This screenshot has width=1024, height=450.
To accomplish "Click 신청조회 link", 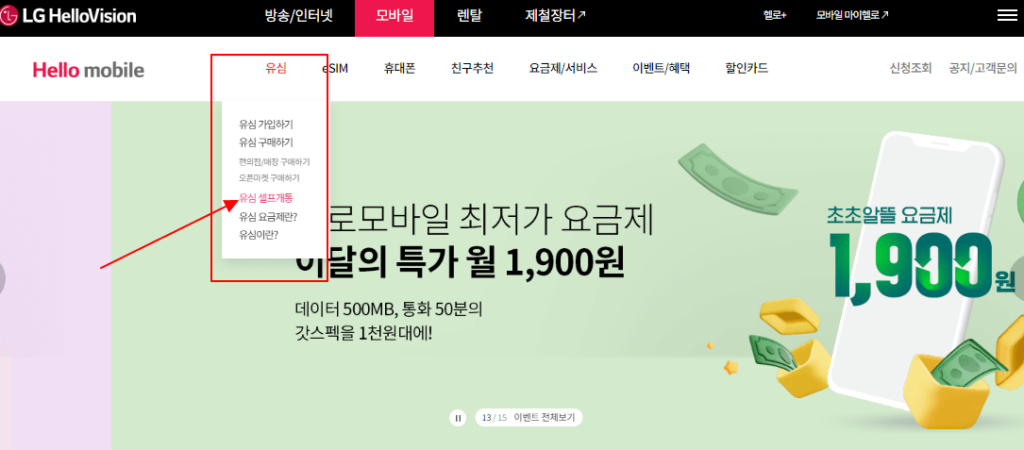I will 910,68.
